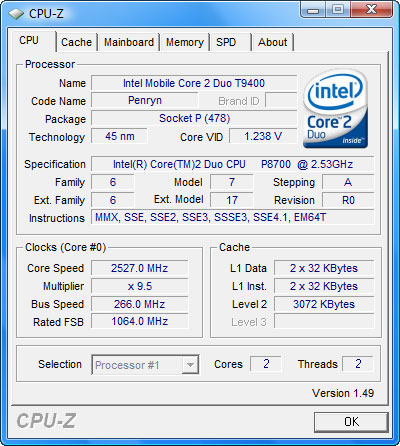Click the Level 2 3072 KBytes value
Image resolution: width=400 pixels, height=446 pixels.
[324, 304]
